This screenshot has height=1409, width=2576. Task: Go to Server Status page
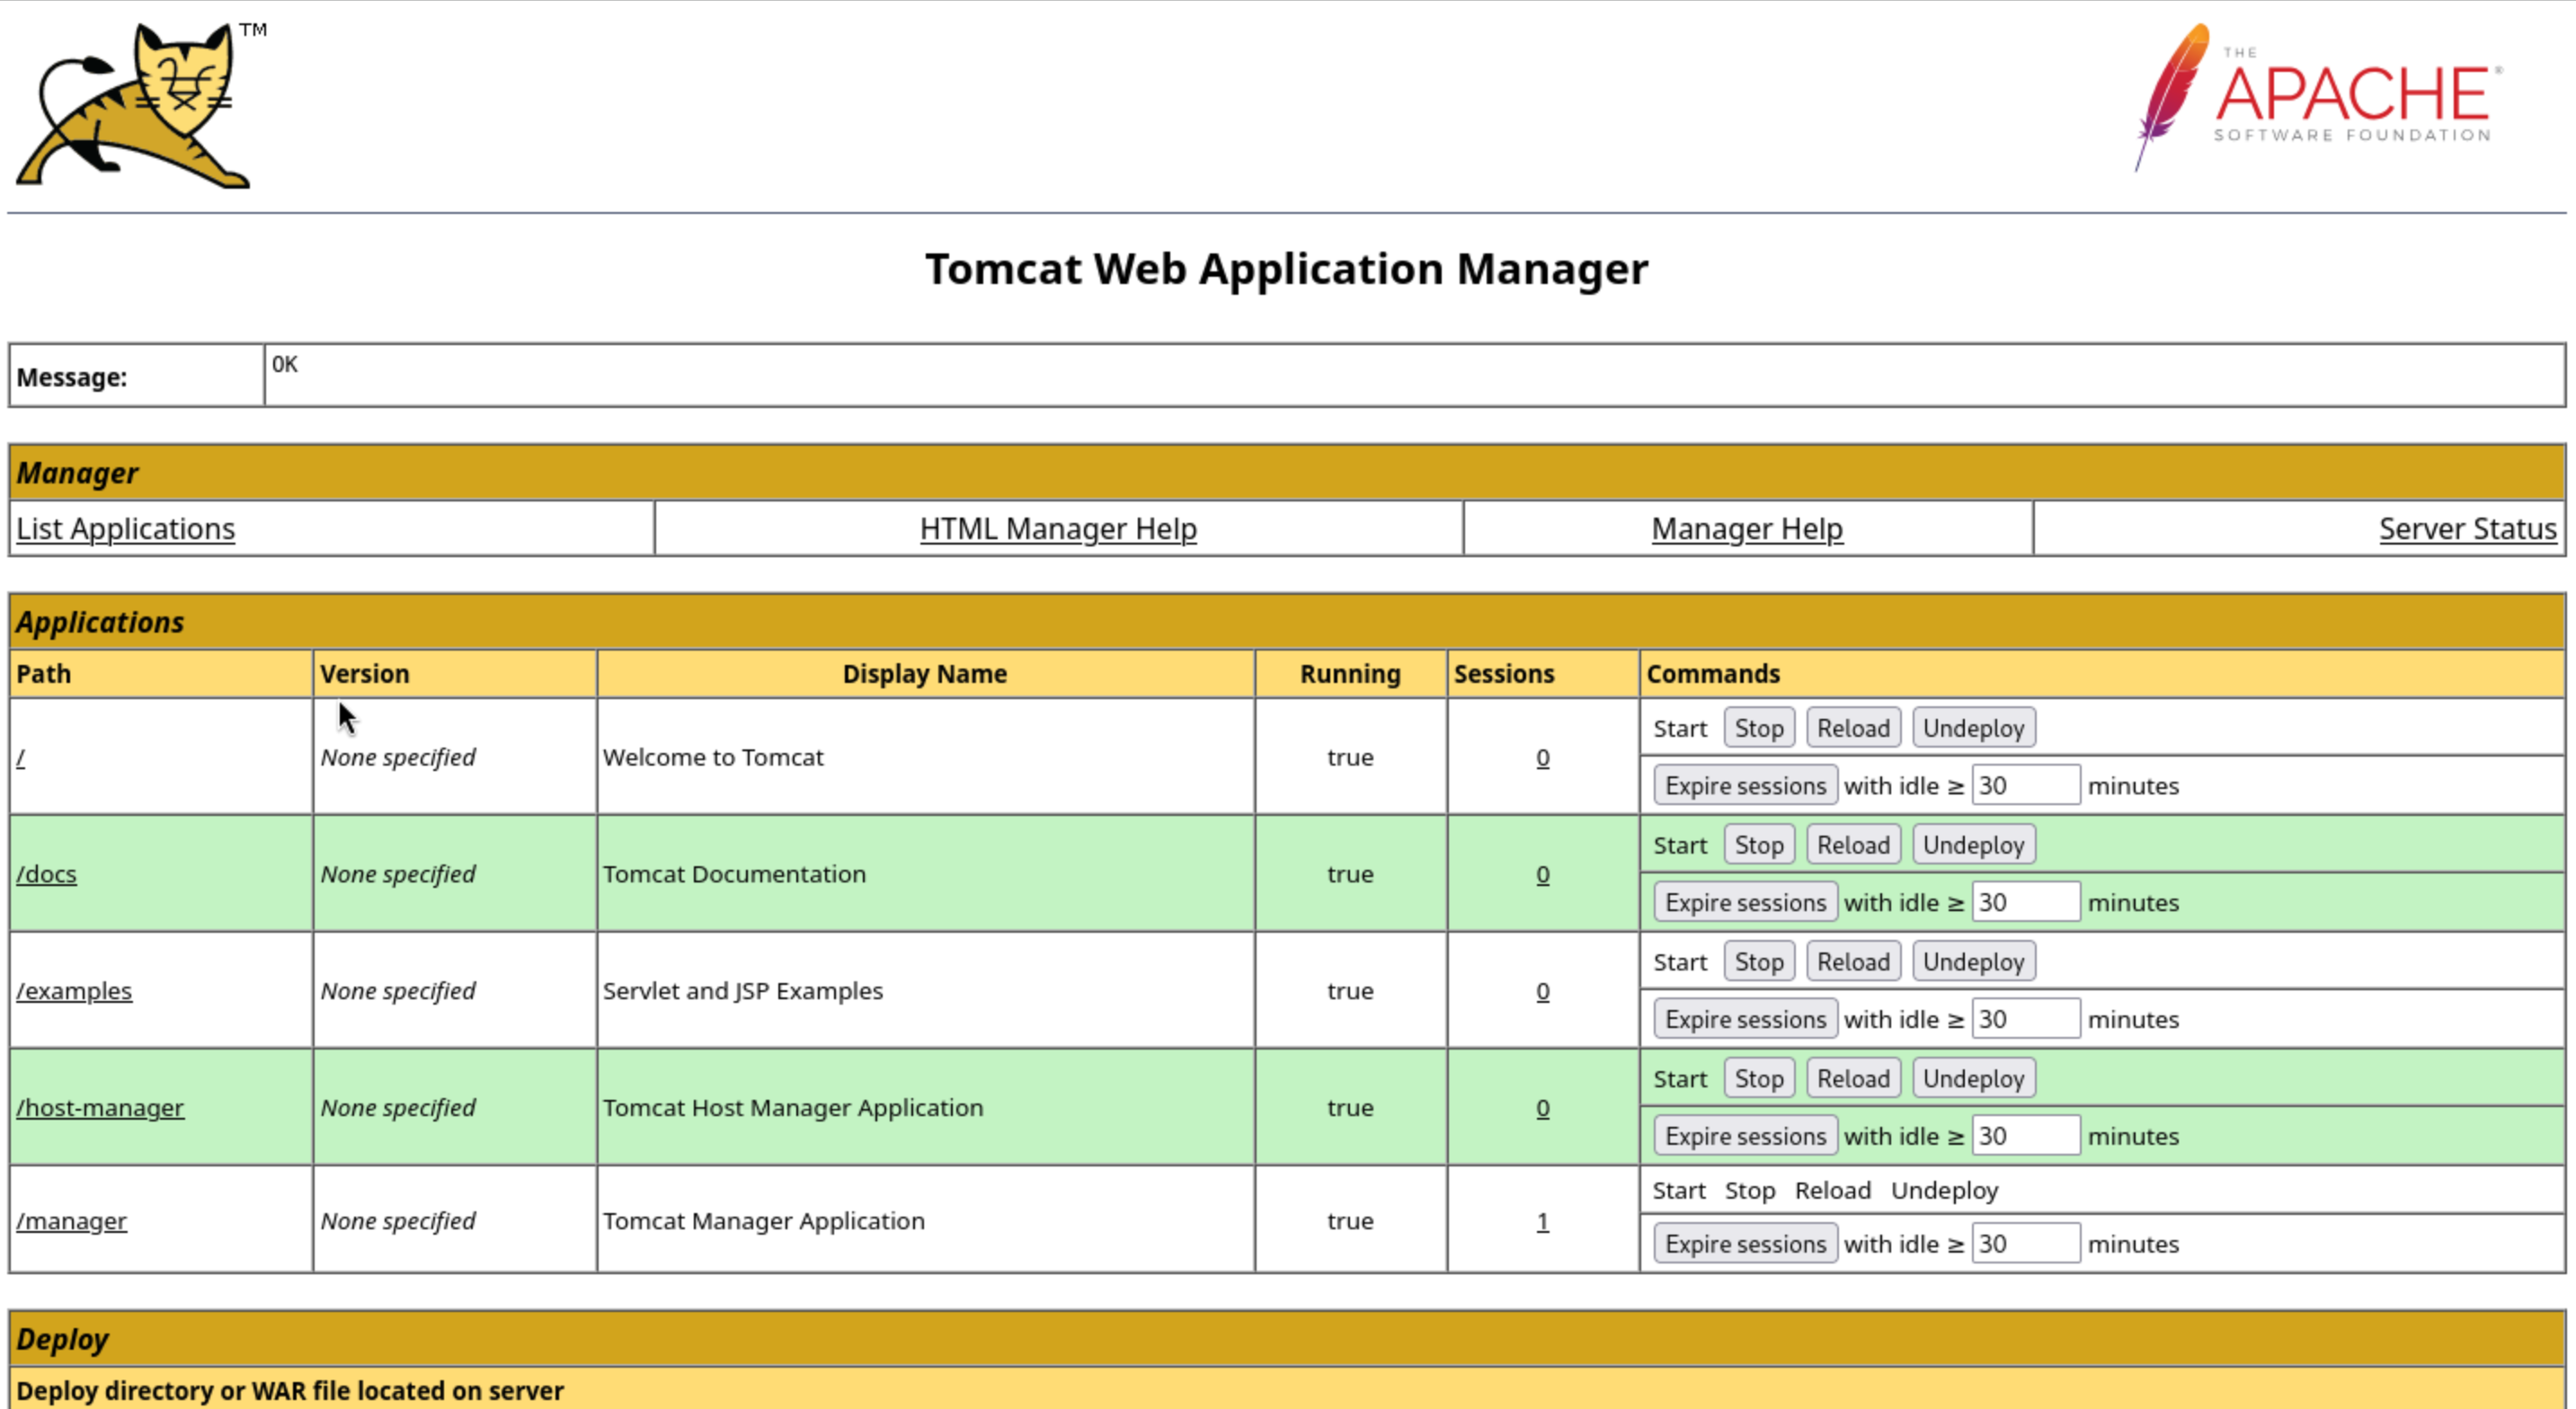[2466, 528]
